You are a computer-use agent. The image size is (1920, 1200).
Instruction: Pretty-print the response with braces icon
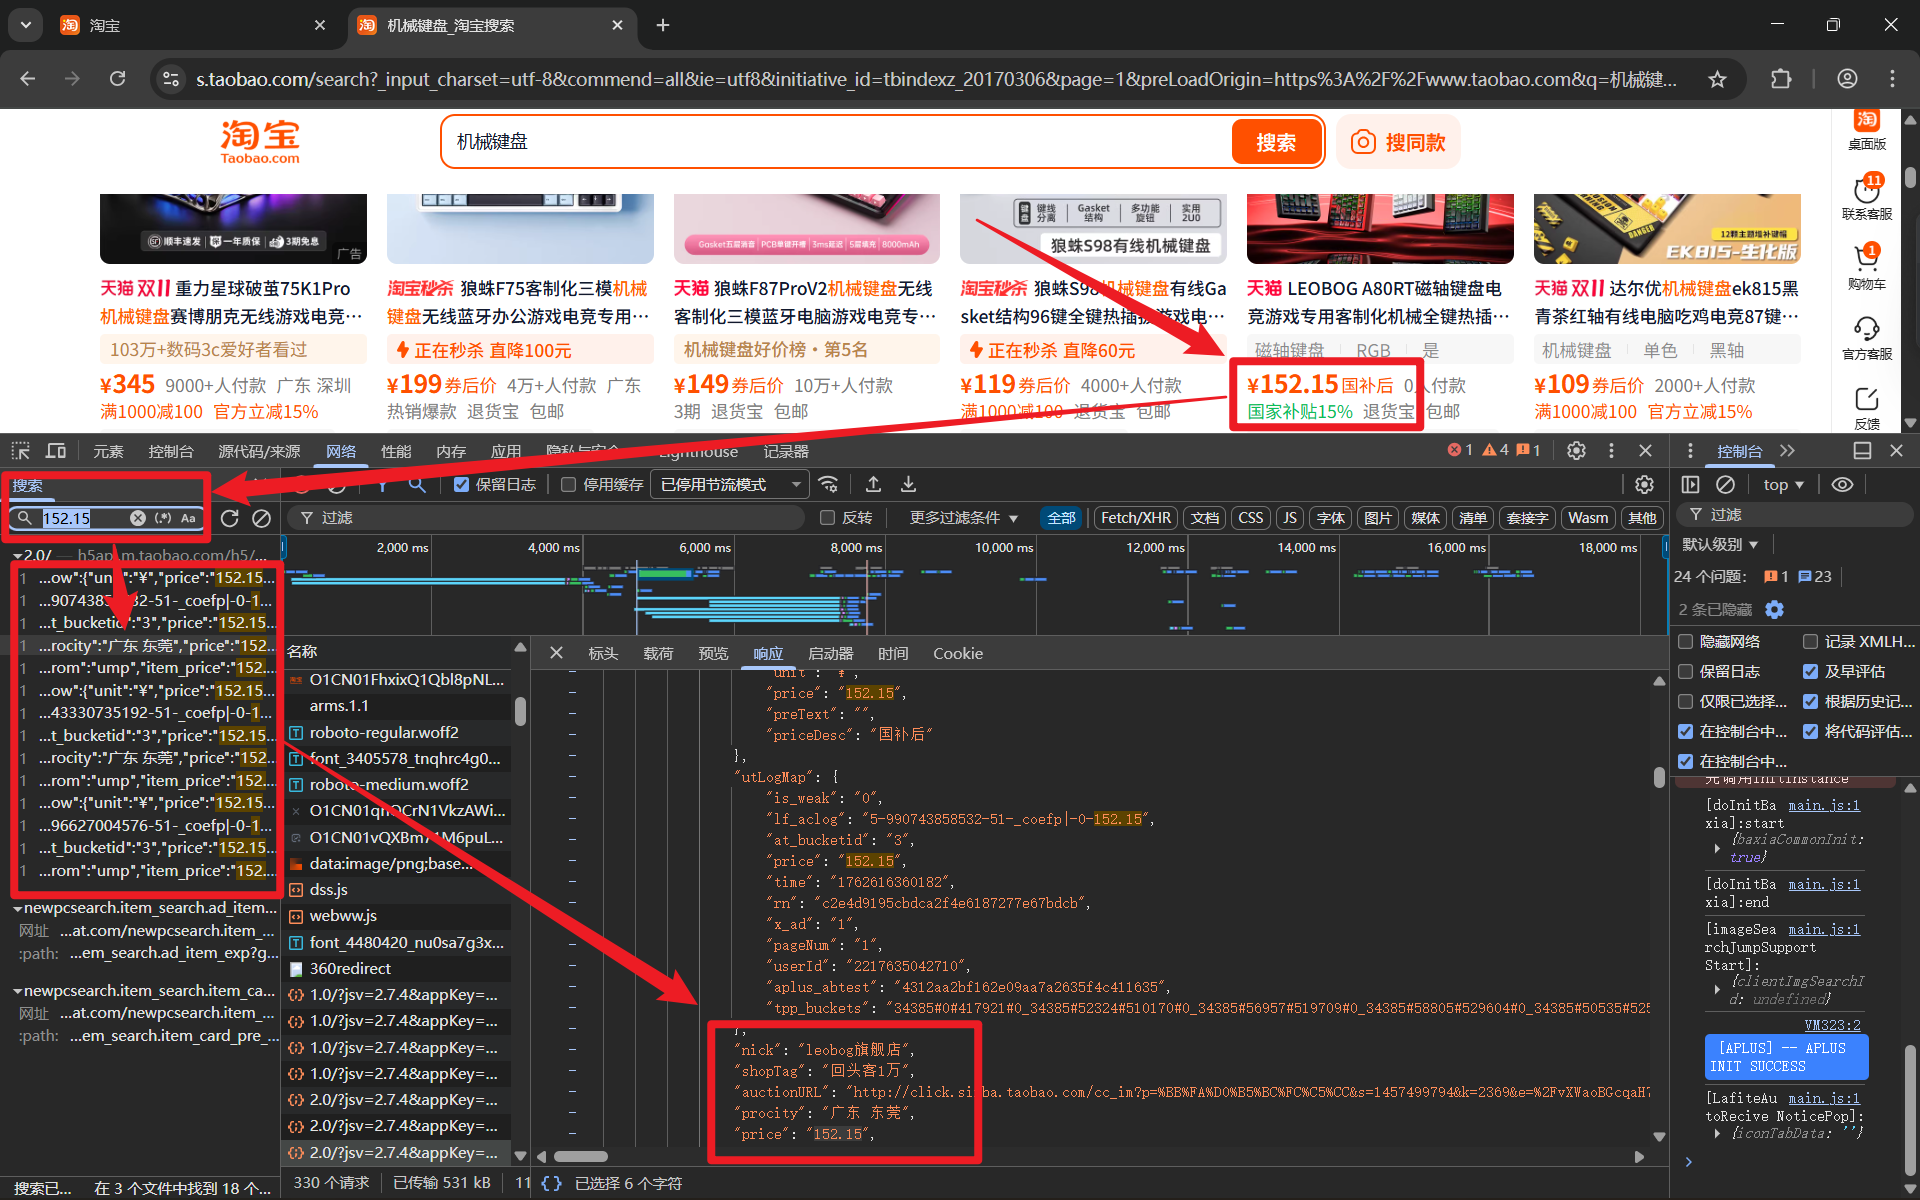coord(551,1183)
